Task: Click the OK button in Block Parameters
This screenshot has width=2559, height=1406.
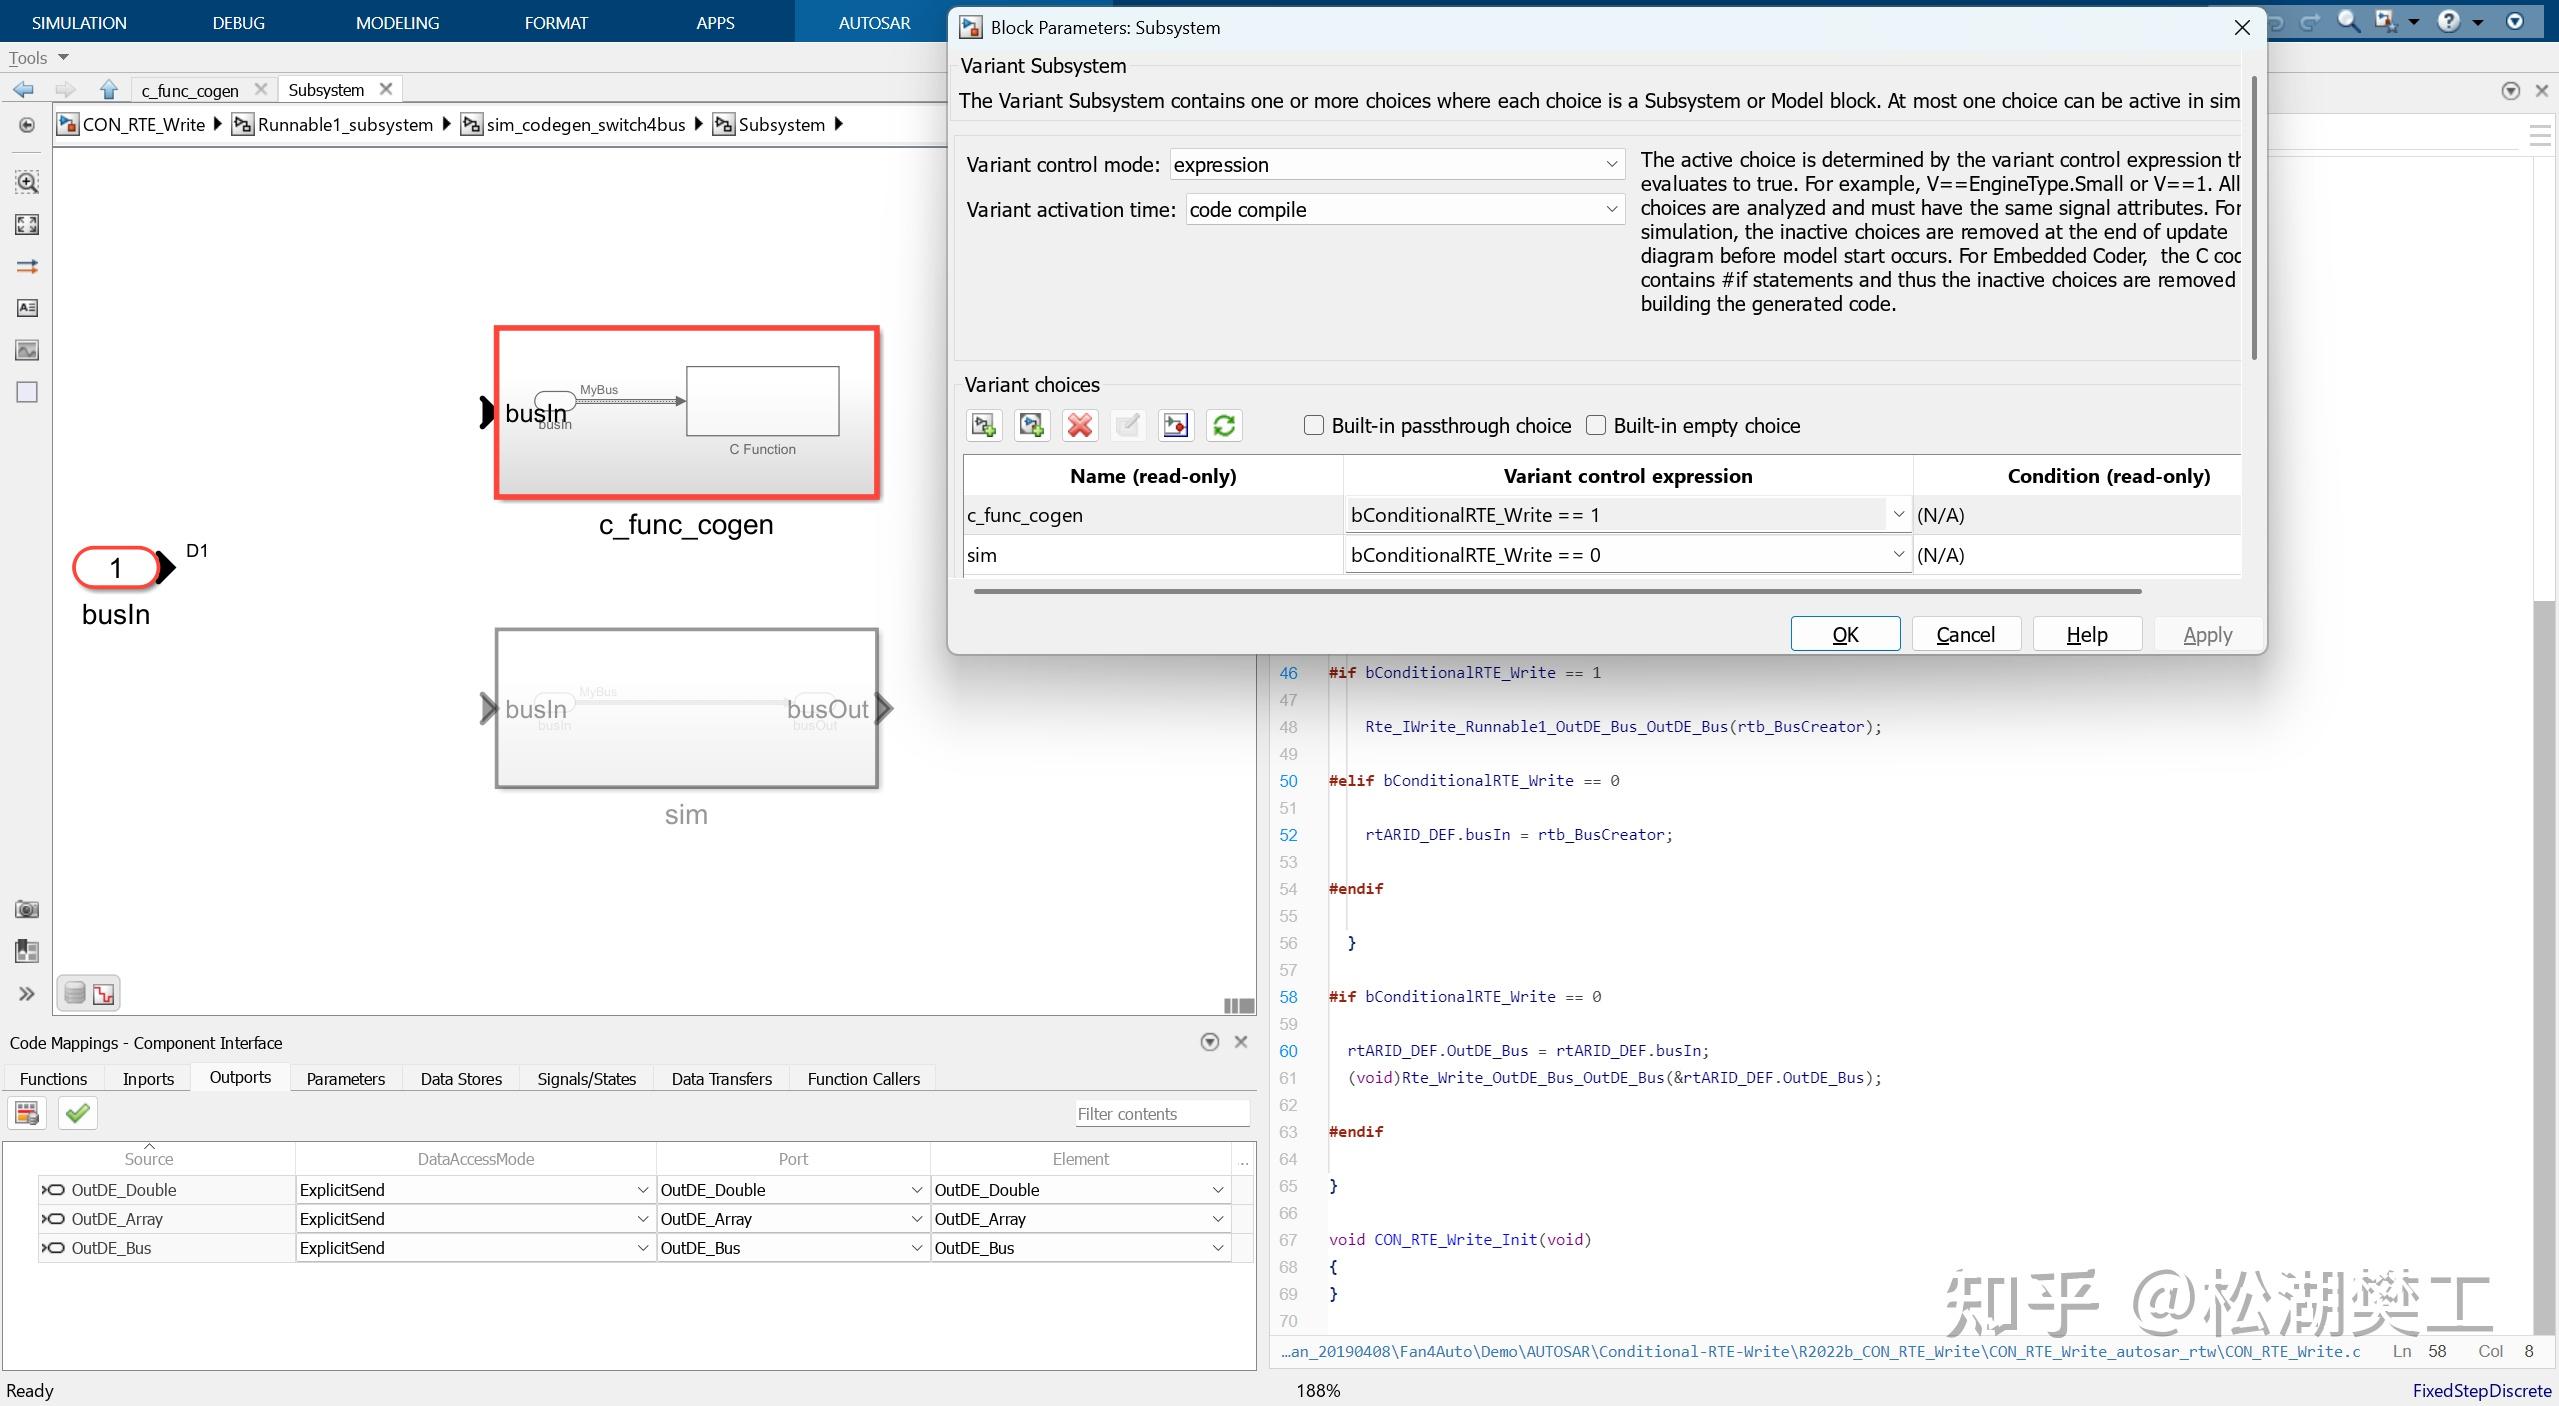Action: coord(1844,634)
